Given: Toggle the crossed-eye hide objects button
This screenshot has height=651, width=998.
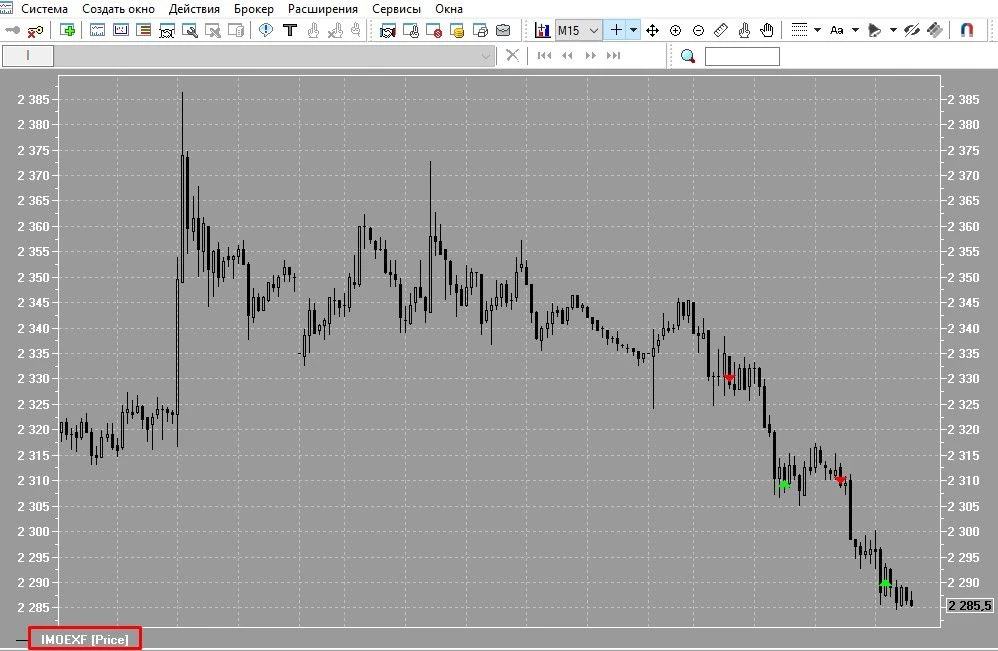Looking at the screenshot, I should click(911, 30).
